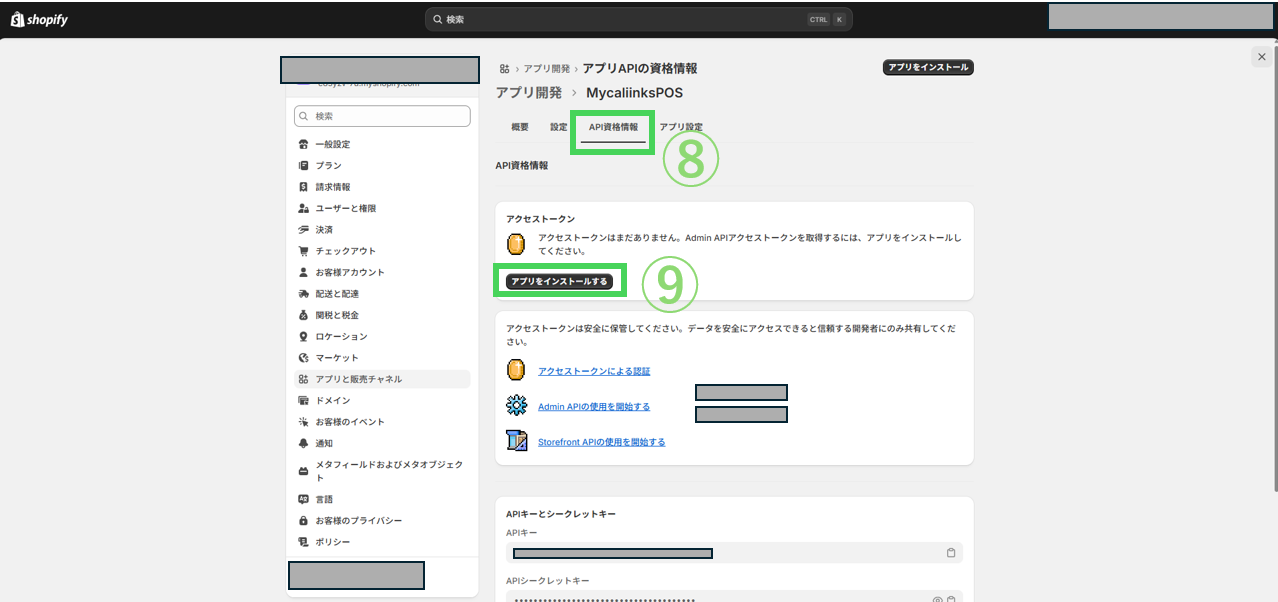Click the Shopify logo in top bar
This screenshot has height=602, width=1278.
pyautogui.click(x=40, y=19)
